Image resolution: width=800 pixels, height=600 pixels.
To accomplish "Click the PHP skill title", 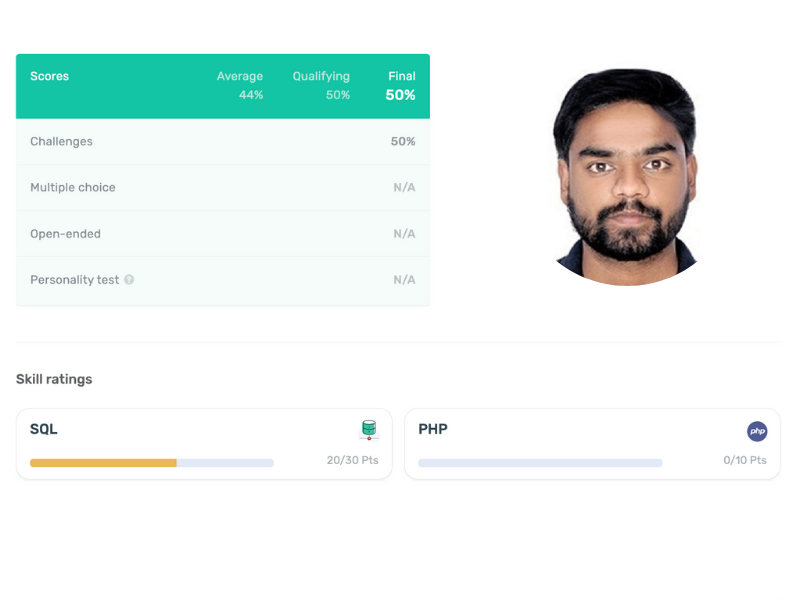I will tap(433, 429).
